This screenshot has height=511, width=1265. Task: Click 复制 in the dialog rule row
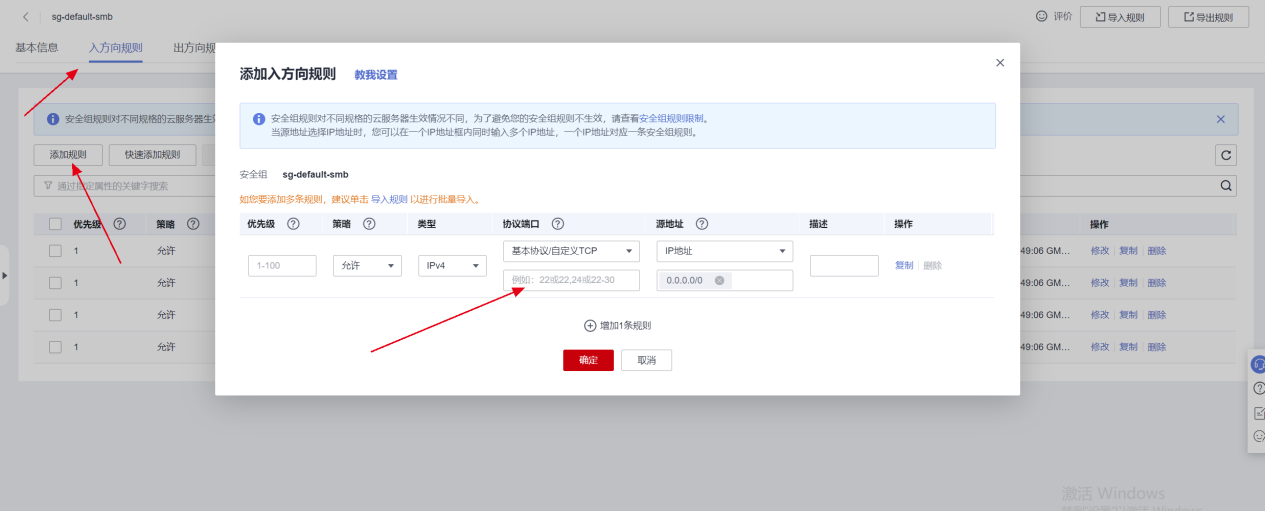pos(904,265)
